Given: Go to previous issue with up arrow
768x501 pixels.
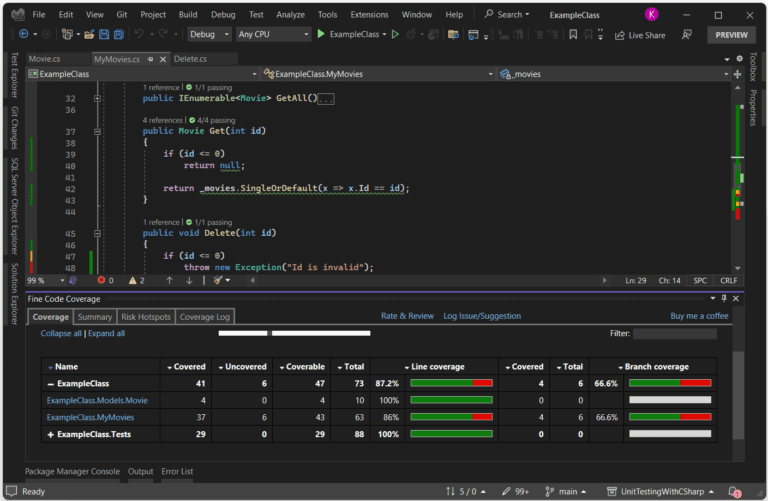Looking at the screenshot, I should [169, 281].
